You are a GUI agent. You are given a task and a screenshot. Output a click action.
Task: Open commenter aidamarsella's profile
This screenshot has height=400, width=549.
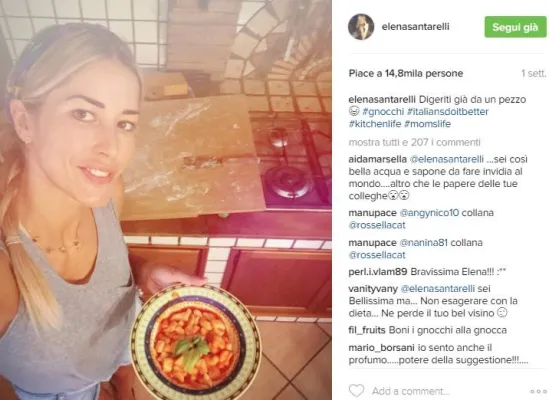point(377,159)
